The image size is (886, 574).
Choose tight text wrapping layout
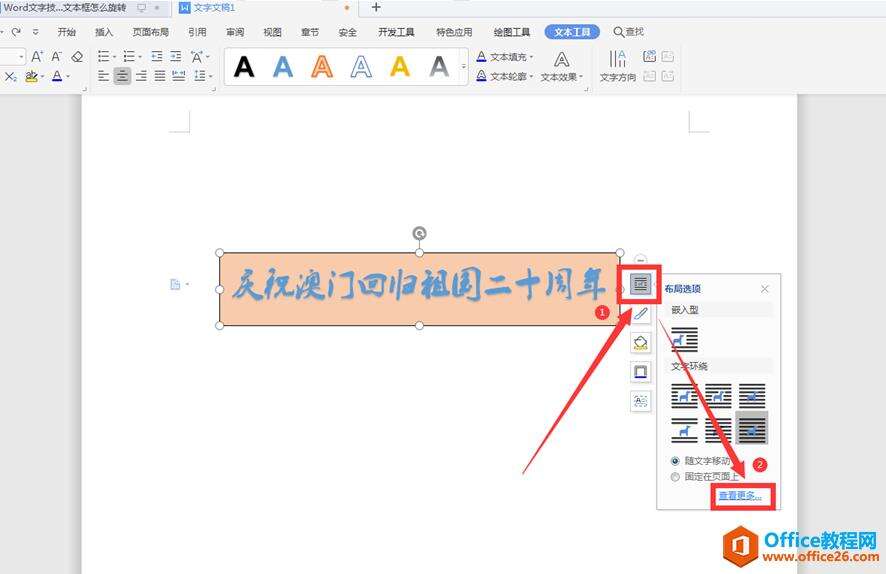[x=718, y=395]
